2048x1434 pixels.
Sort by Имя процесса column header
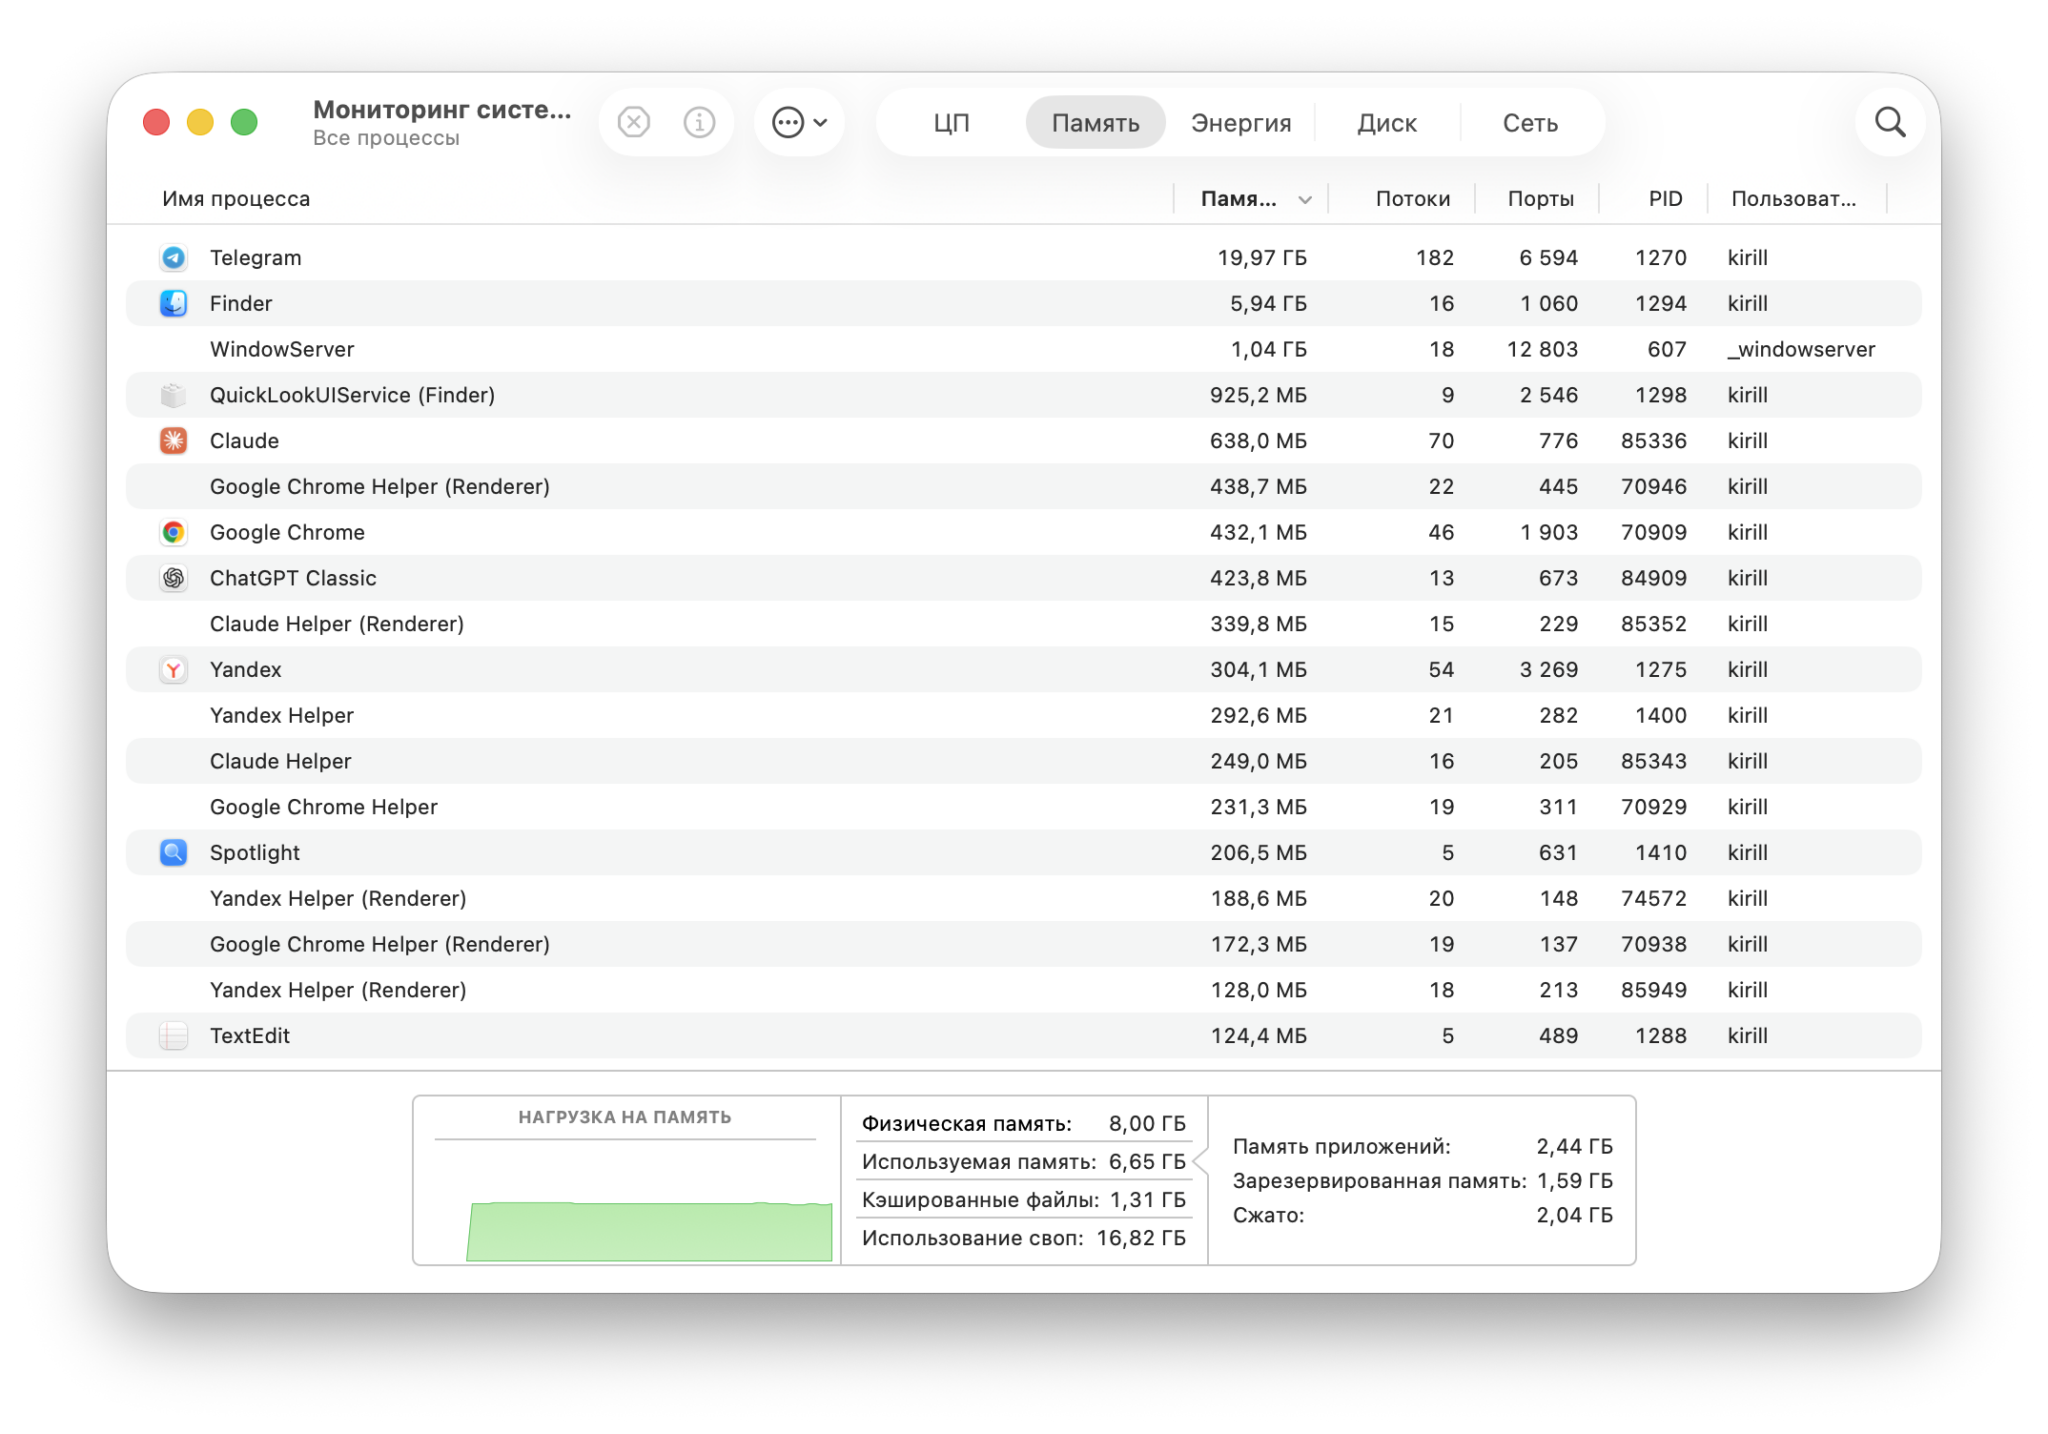236,198
